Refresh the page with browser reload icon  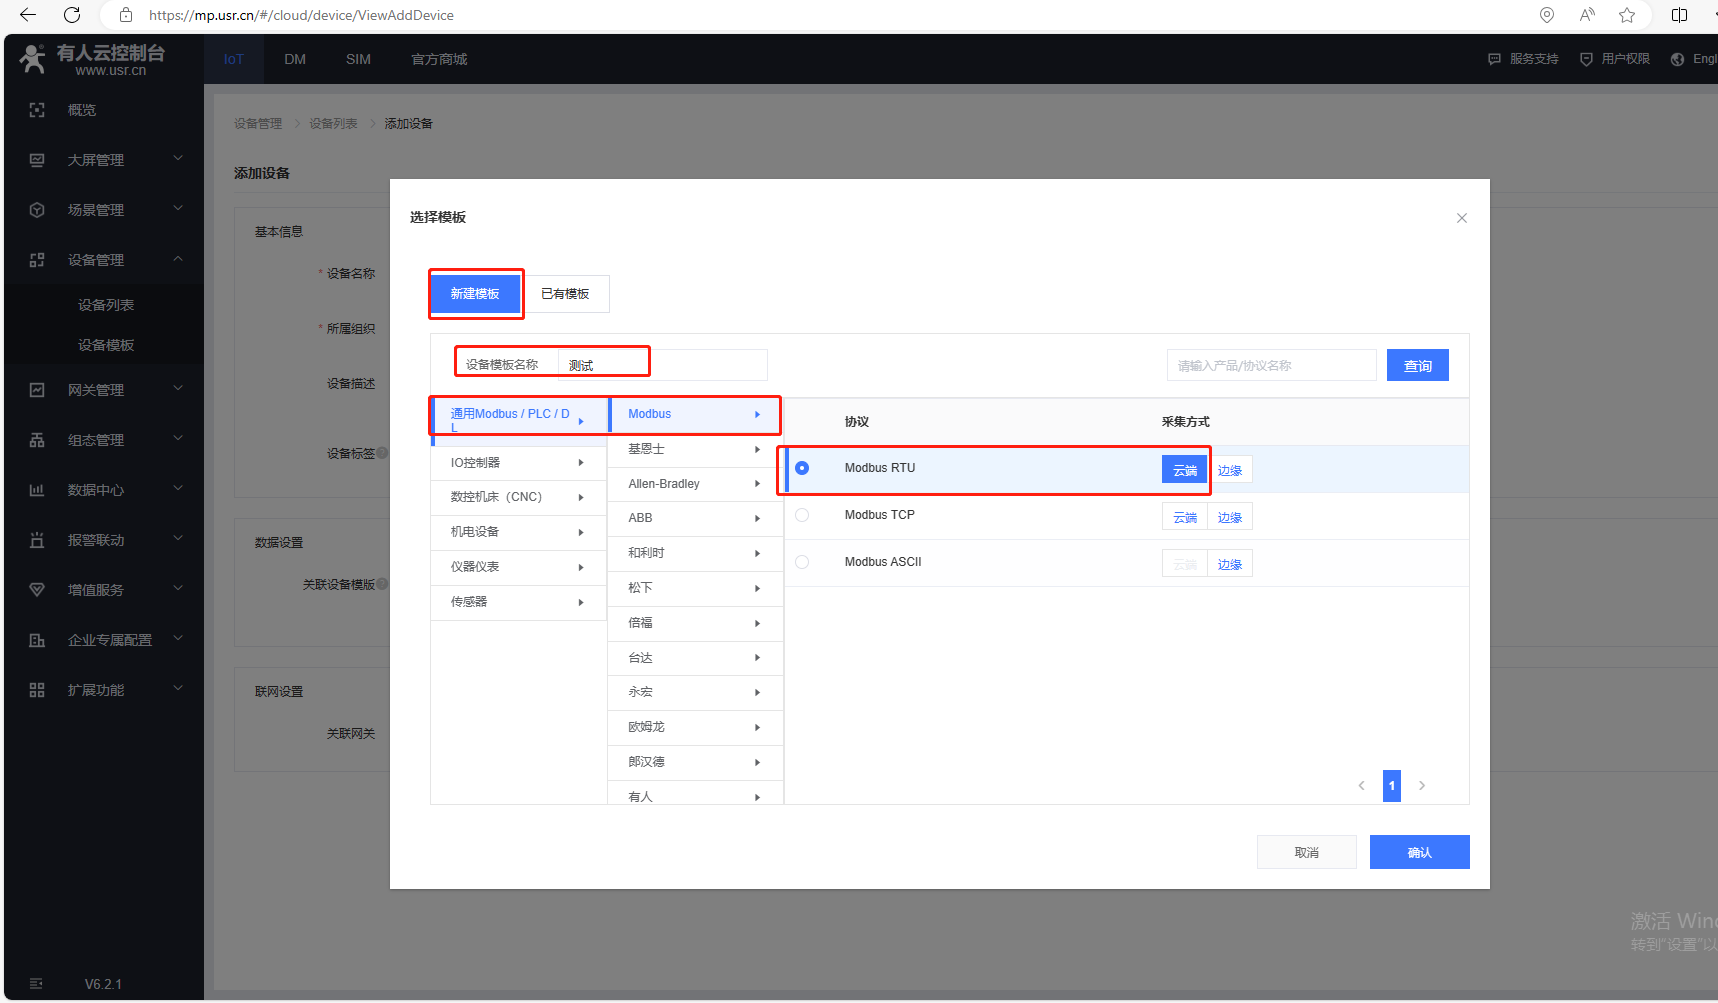72,15
